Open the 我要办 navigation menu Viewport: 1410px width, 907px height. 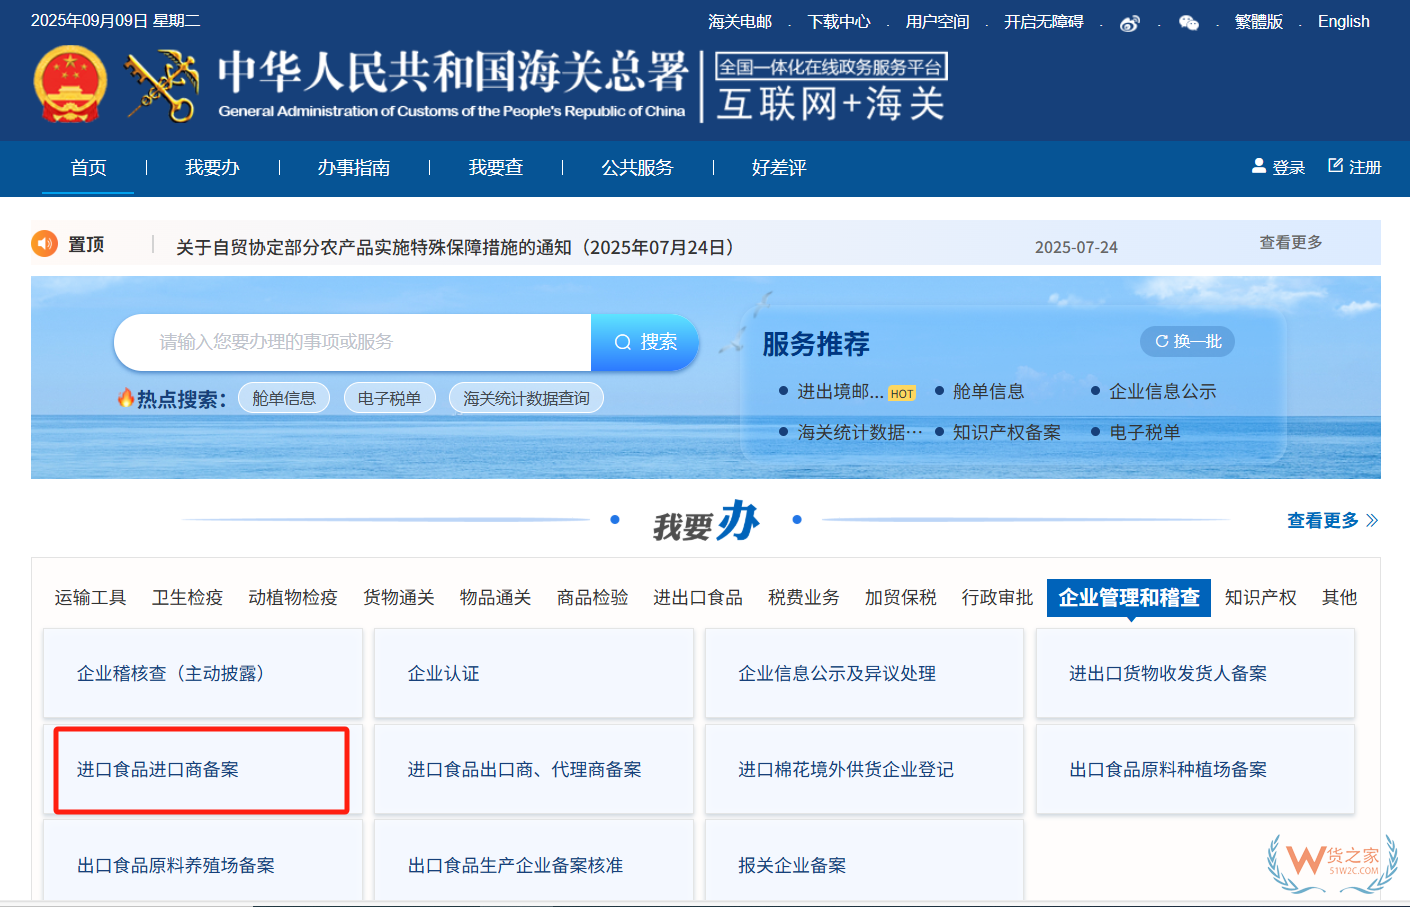point(212,168)
